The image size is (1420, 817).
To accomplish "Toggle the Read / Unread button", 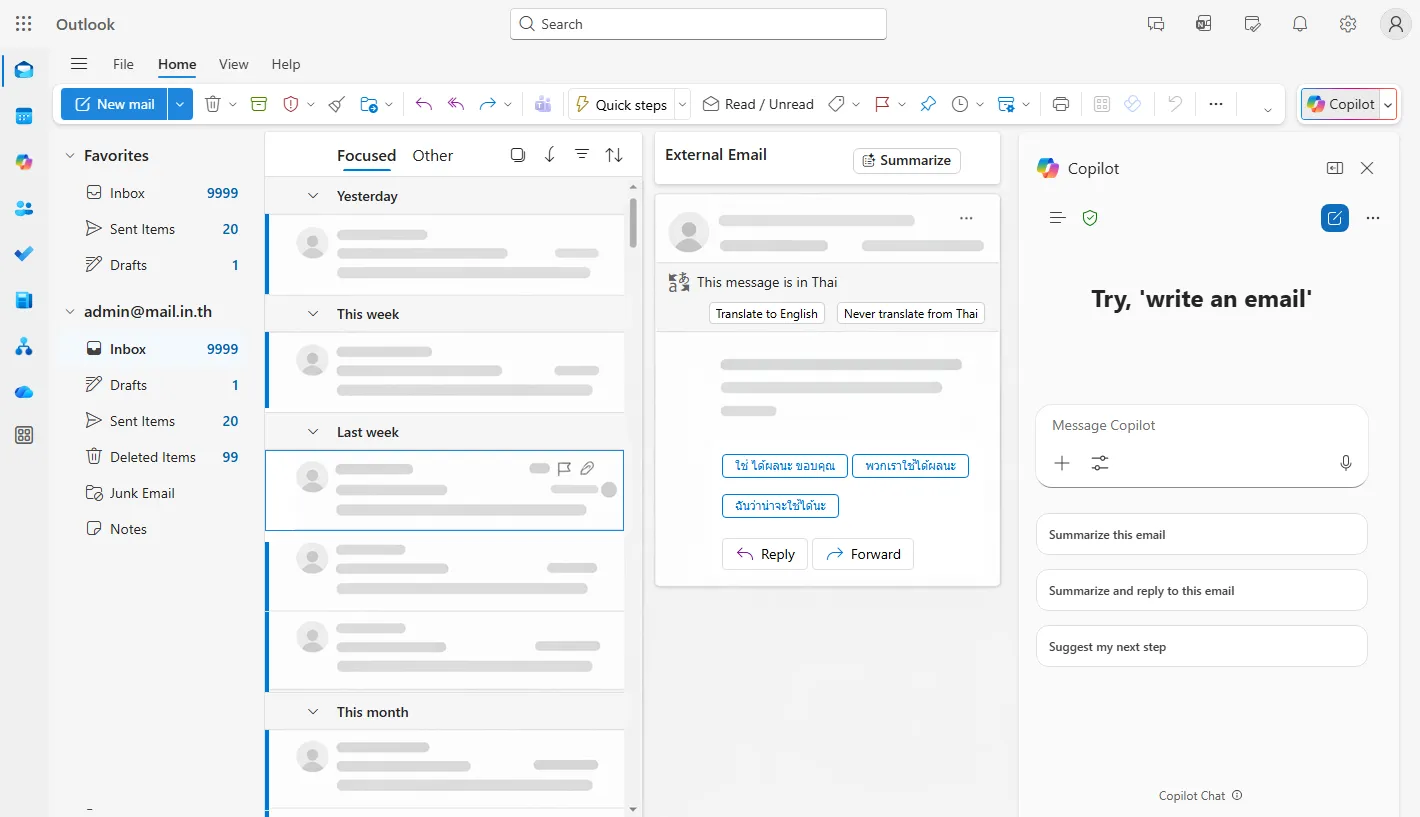I will tap(758, 104).
